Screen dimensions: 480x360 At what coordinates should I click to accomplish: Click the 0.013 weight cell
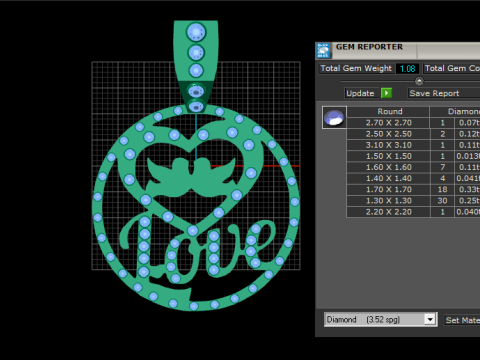pos(468,156)
